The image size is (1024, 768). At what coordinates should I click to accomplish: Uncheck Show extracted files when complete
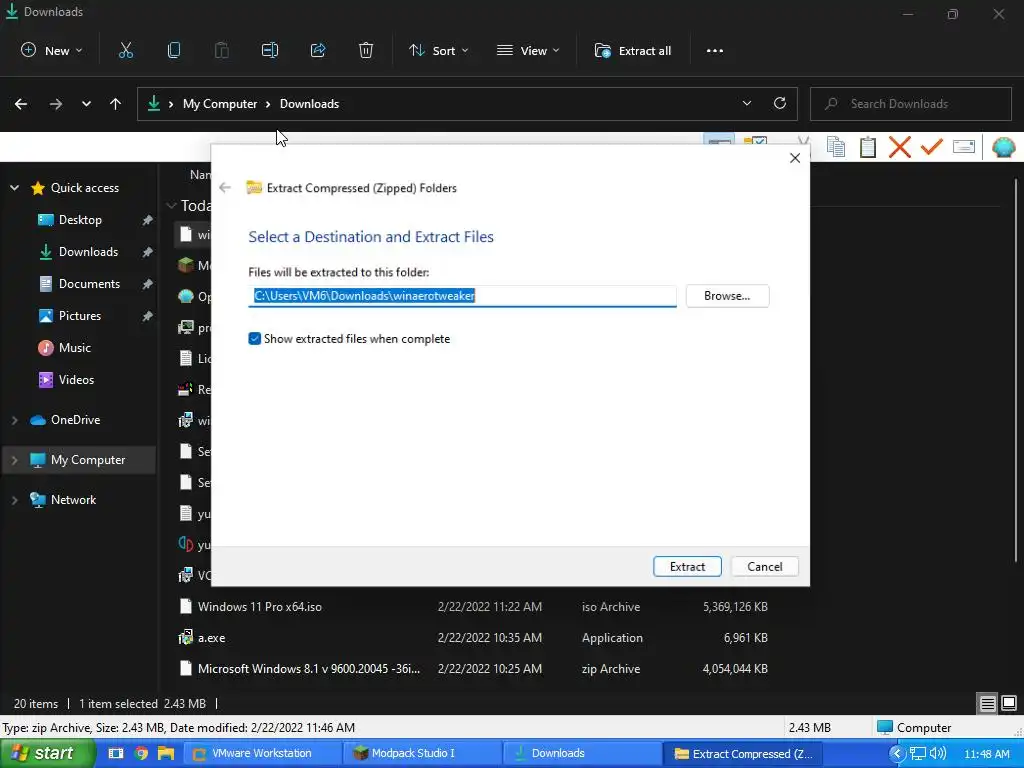pos(255,338)
